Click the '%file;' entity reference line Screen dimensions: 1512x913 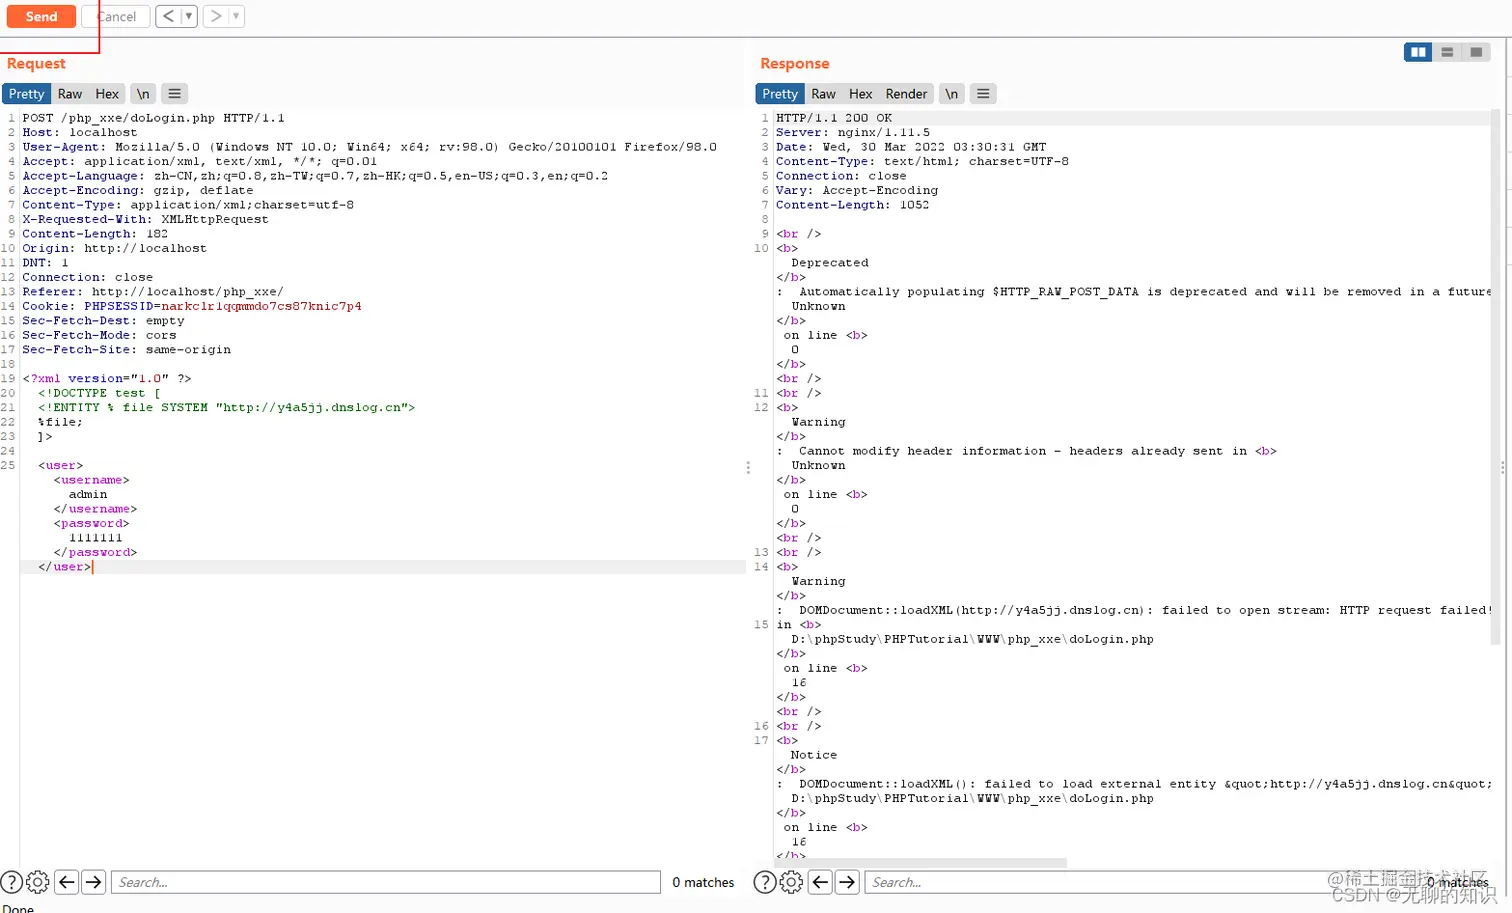point(60,422)
